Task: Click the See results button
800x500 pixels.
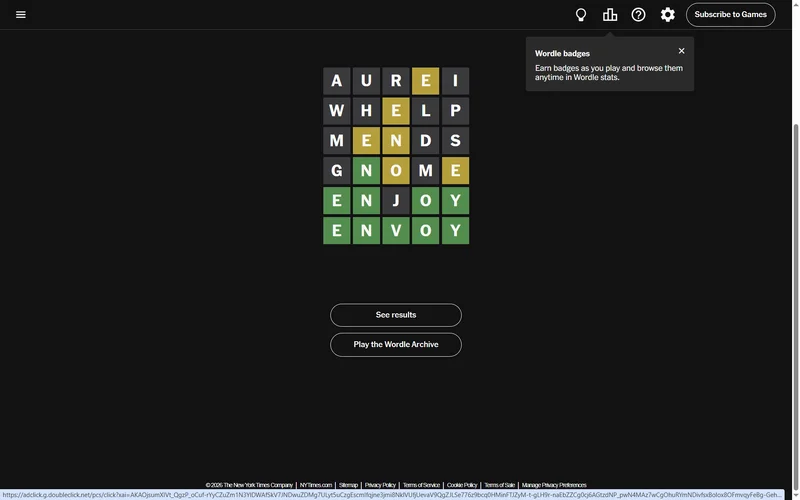Action: point(396,315)
